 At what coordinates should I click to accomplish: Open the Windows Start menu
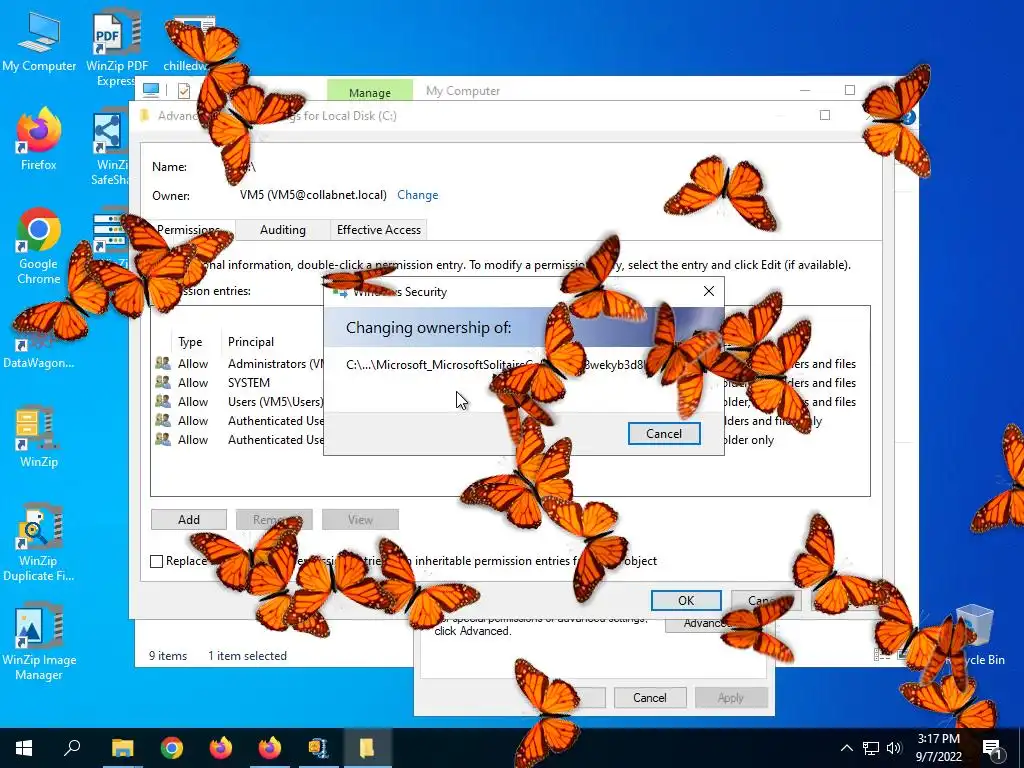(24, 748)
